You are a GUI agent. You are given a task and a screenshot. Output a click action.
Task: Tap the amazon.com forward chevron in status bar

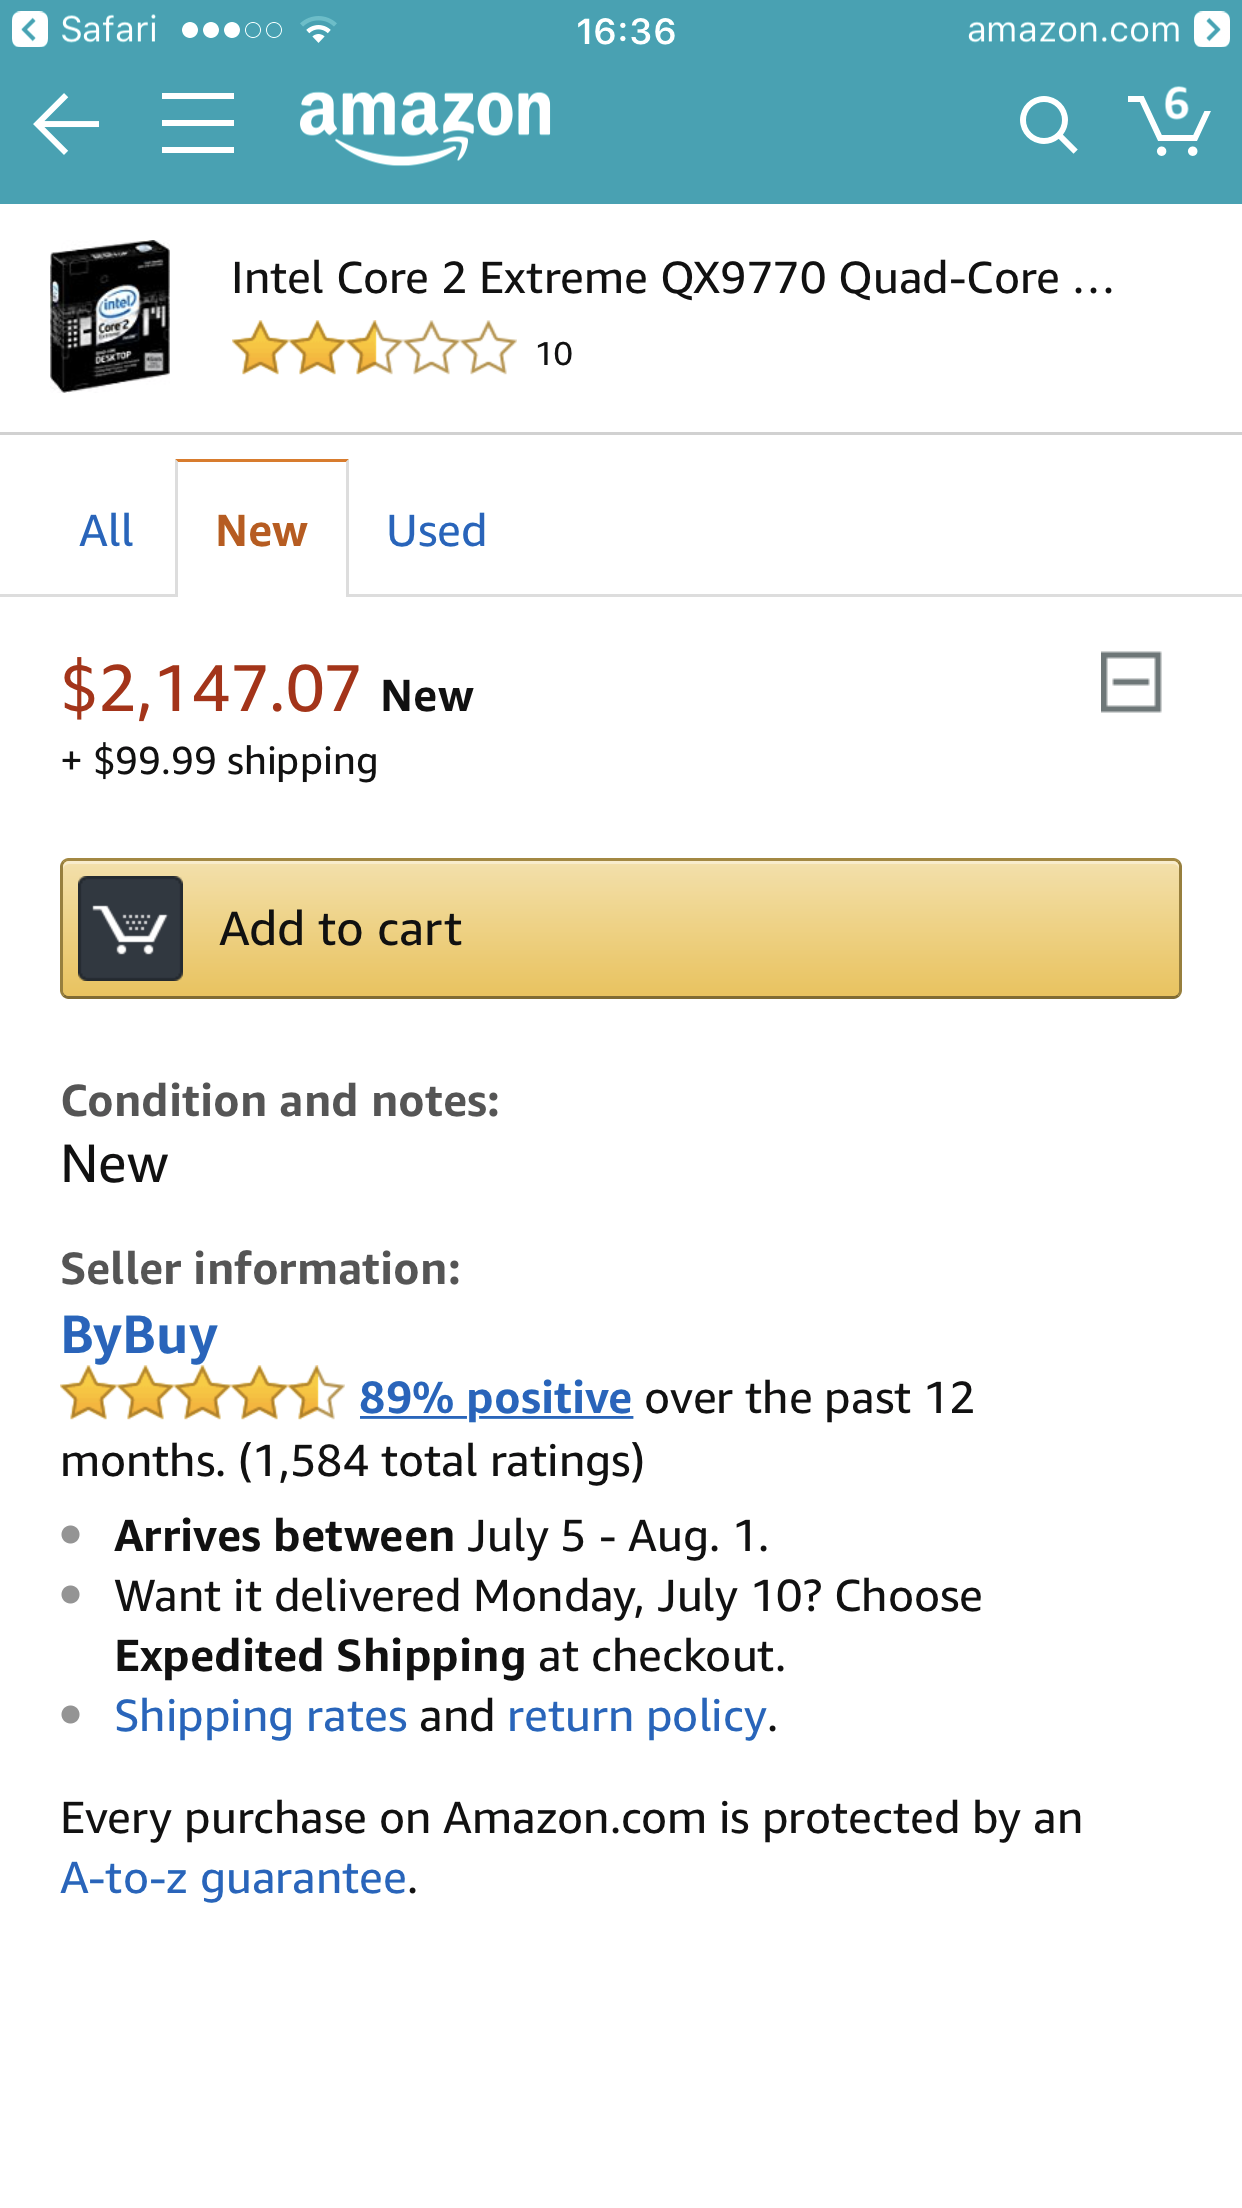(1211, 30)
